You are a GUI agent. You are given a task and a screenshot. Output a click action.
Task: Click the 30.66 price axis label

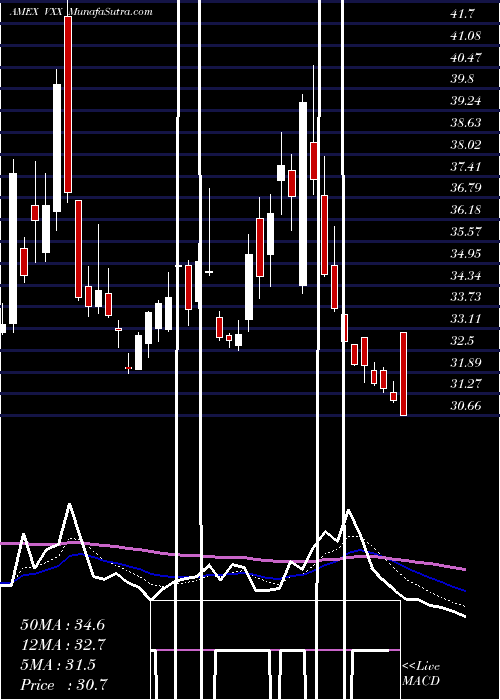(x=466, y=406)
